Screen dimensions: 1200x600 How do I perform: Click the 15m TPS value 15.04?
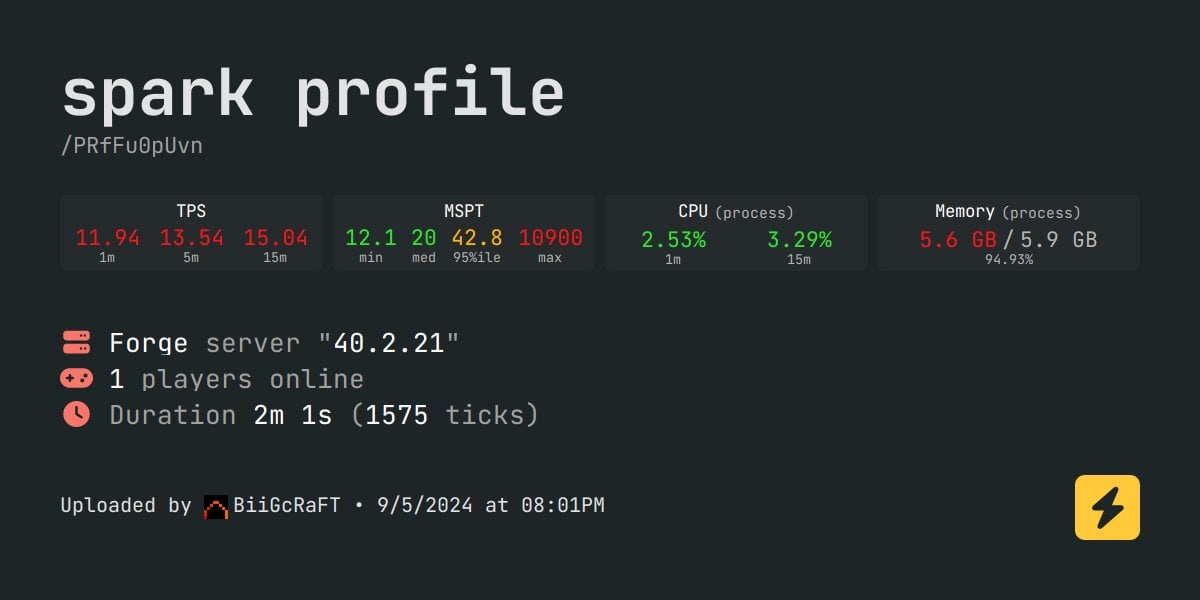[x=275, y=238]
